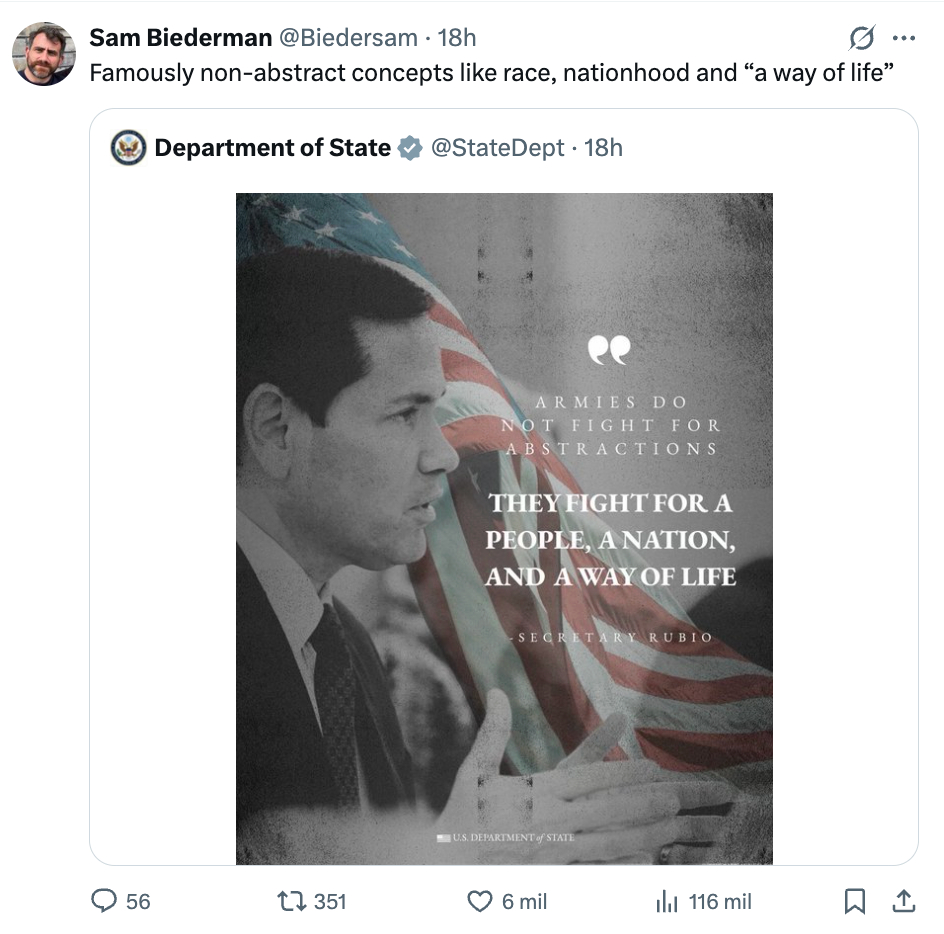Click the main tweet text about non-abstract concepts
The width and height of the screenshot is (944, 934).
coord(490,73)
